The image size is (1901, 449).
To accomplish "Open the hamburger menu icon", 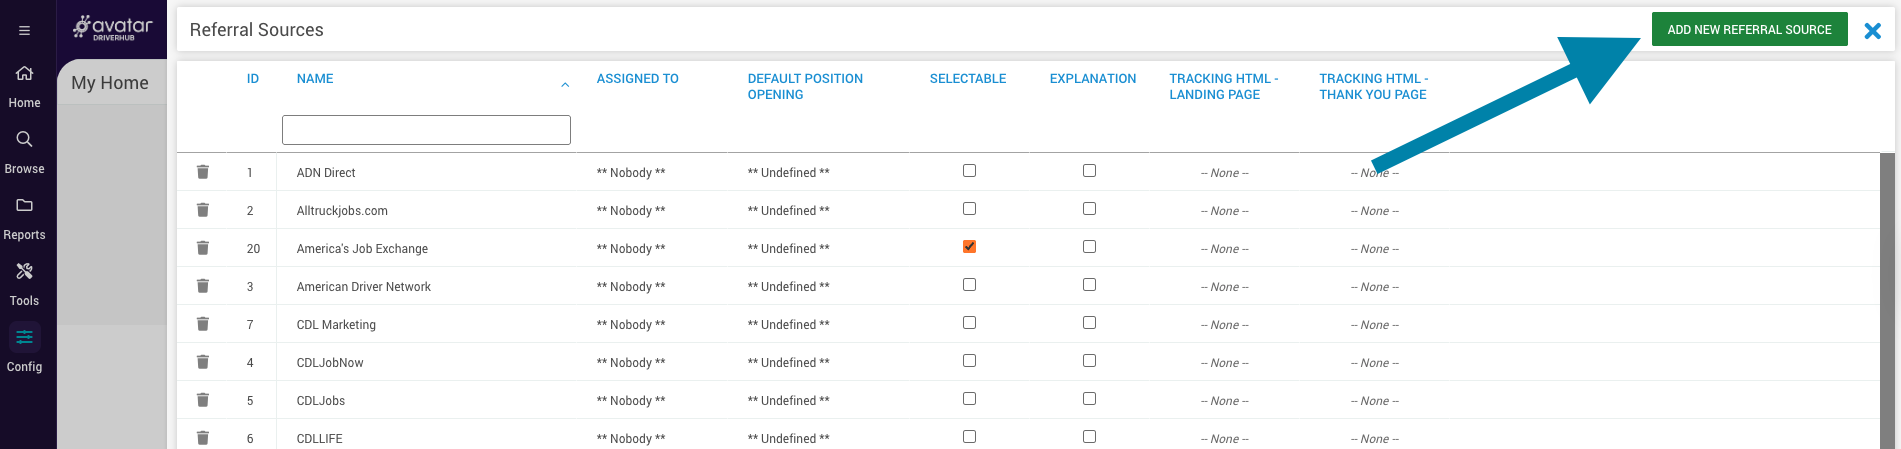I will click(24, 31).
